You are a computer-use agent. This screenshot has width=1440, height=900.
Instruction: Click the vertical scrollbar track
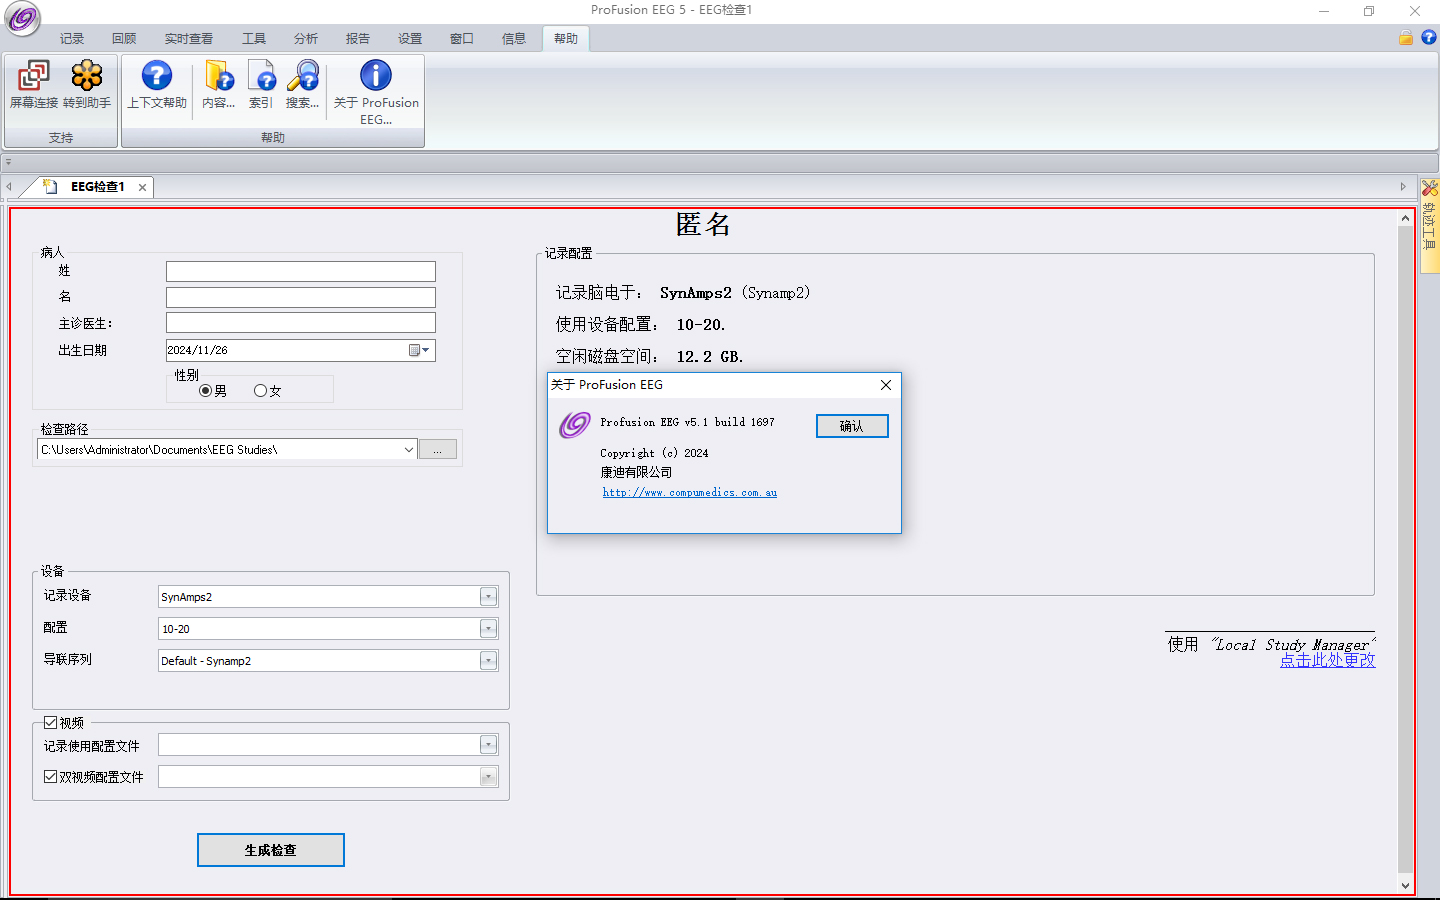click(1406, 550)
